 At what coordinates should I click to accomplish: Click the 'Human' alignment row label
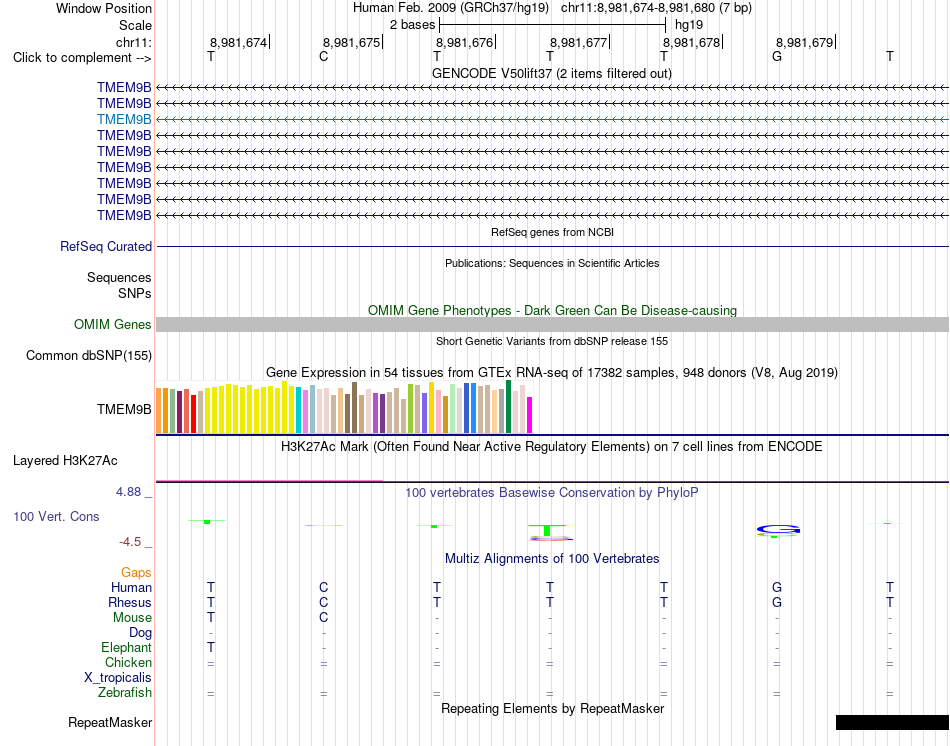click(x=131, y=587)
